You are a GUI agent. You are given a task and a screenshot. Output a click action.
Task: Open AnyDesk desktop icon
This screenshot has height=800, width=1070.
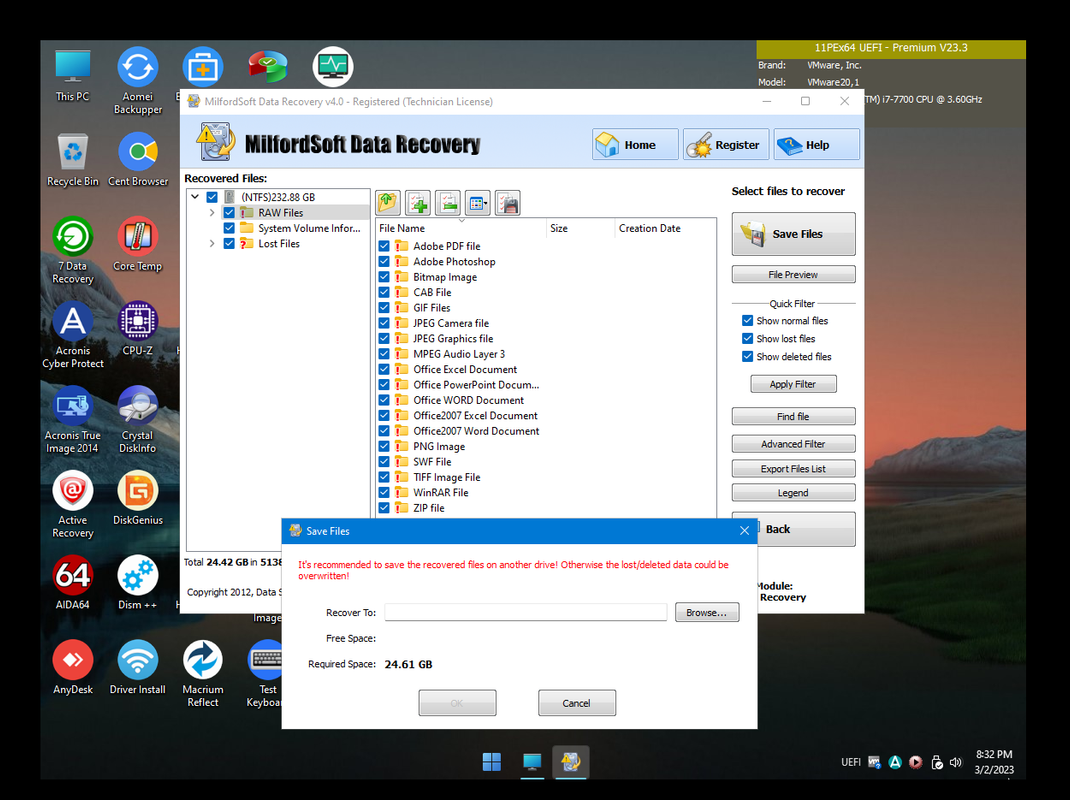[72, 668]
